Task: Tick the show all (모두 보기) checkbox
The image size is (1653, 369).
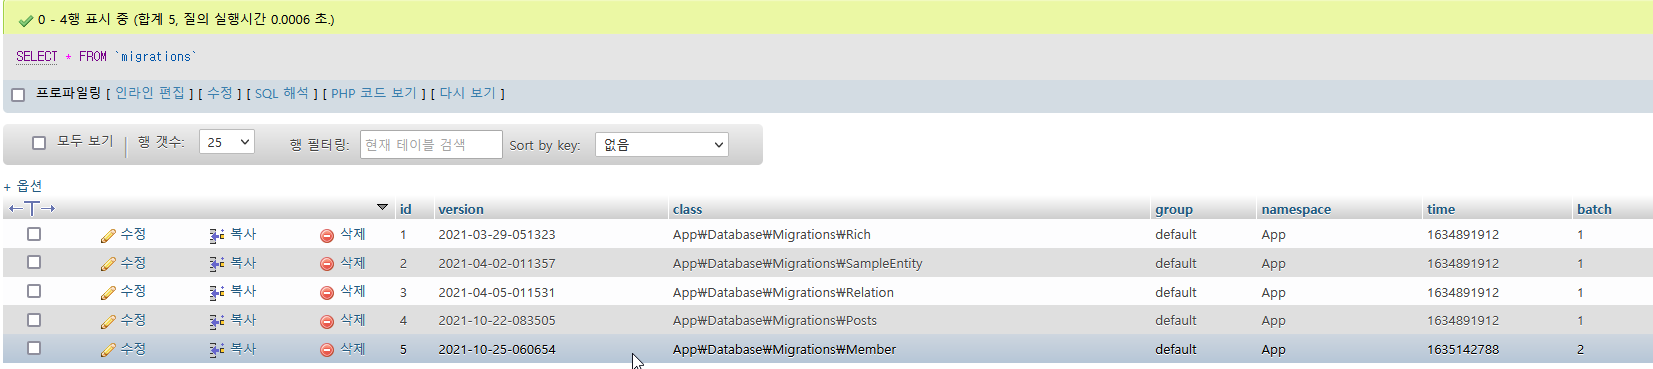Action: (x=39, y=143)
